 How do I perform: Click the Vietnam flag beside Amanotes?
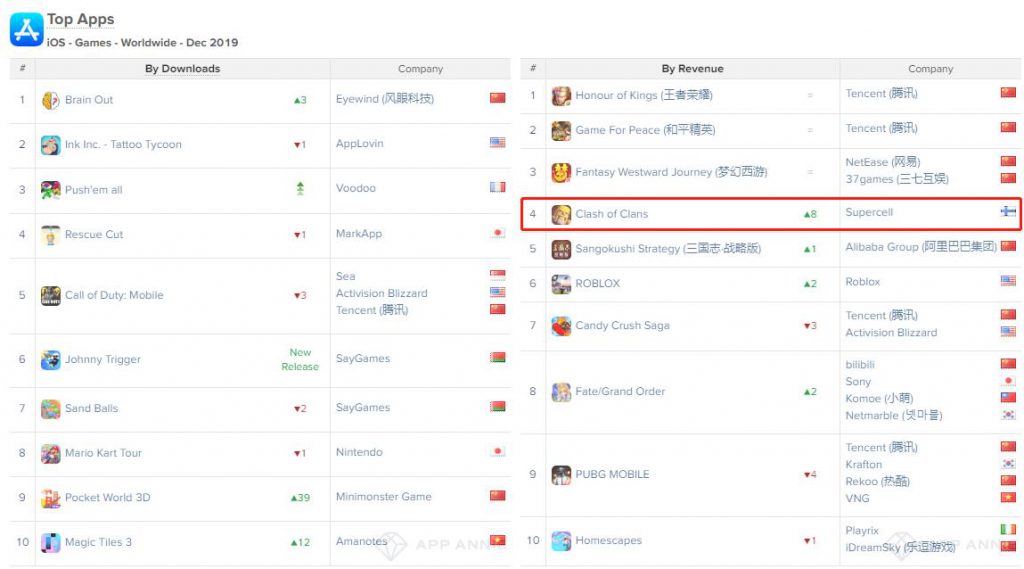[x=498, y=540]
